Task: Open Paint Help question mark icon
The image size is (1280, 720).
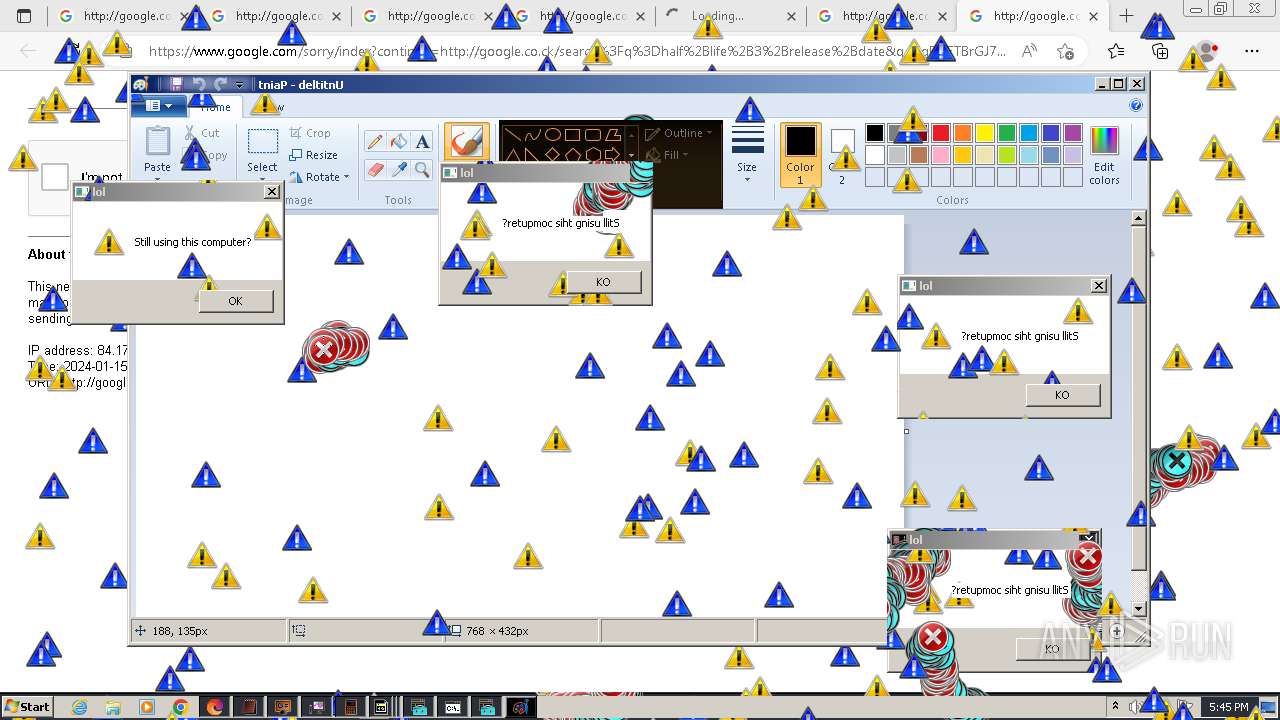Action: [1136, 105]
